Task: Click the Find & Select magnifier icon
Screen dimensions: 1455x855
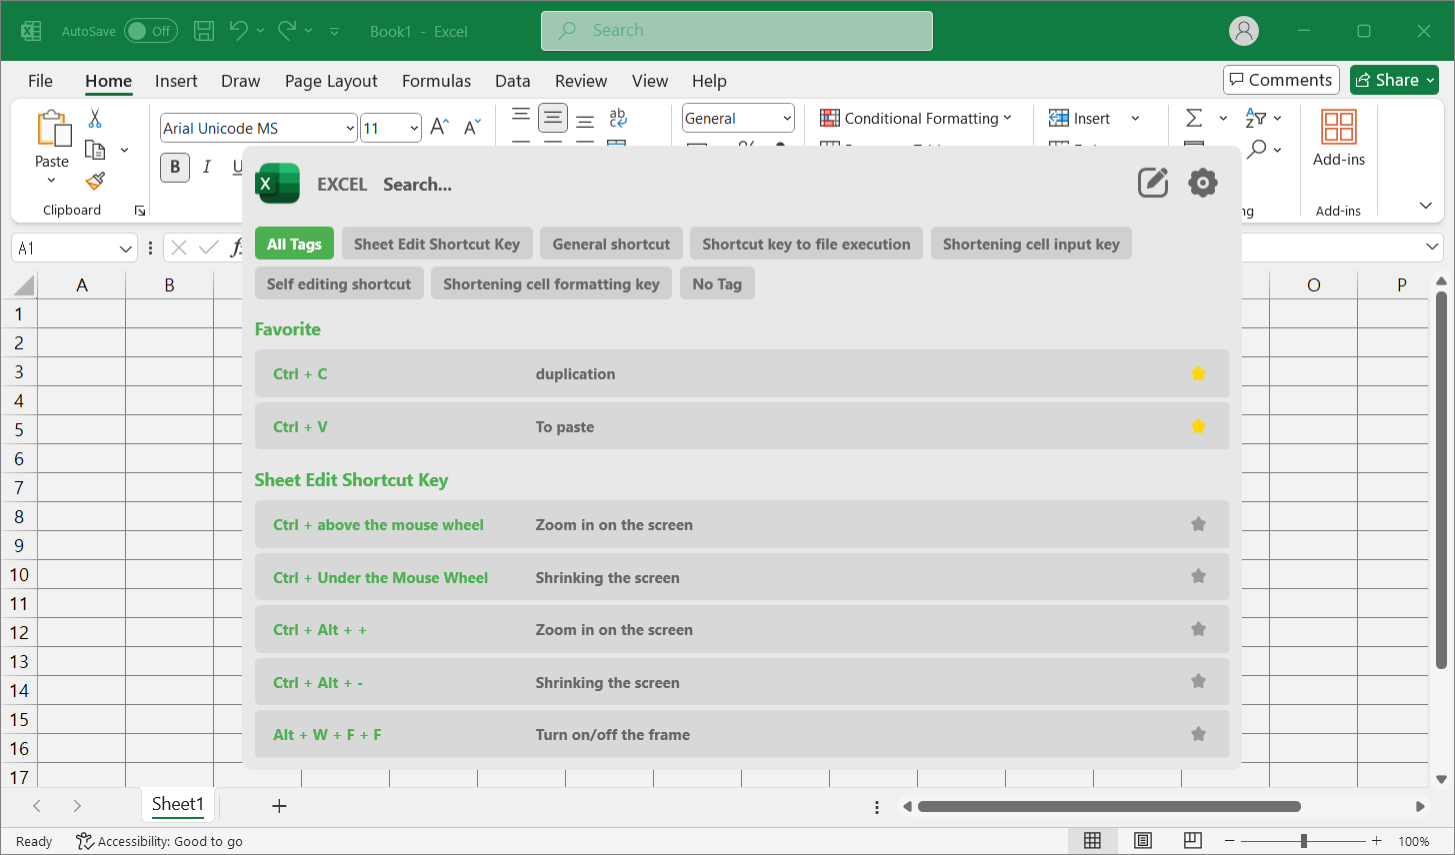Action: (x=1257, y=149)
